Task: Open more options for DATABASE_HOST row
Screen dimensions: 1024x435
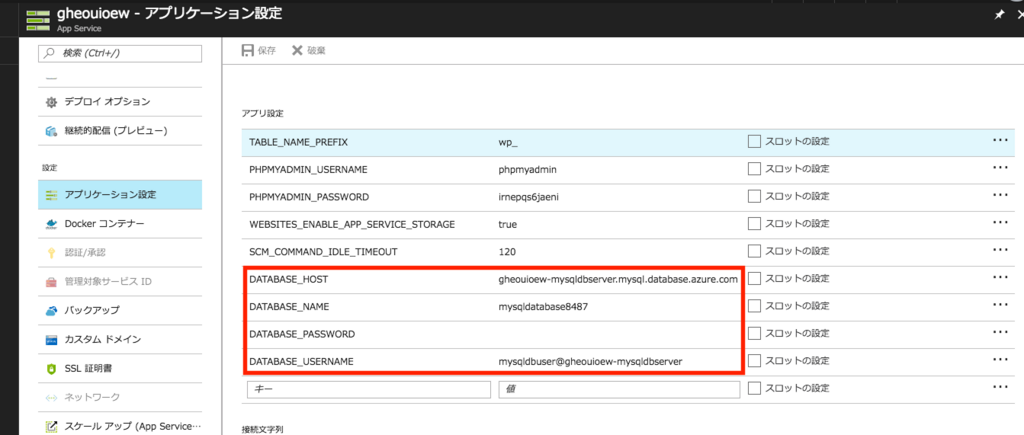Action: click(x=1000, y=277)
